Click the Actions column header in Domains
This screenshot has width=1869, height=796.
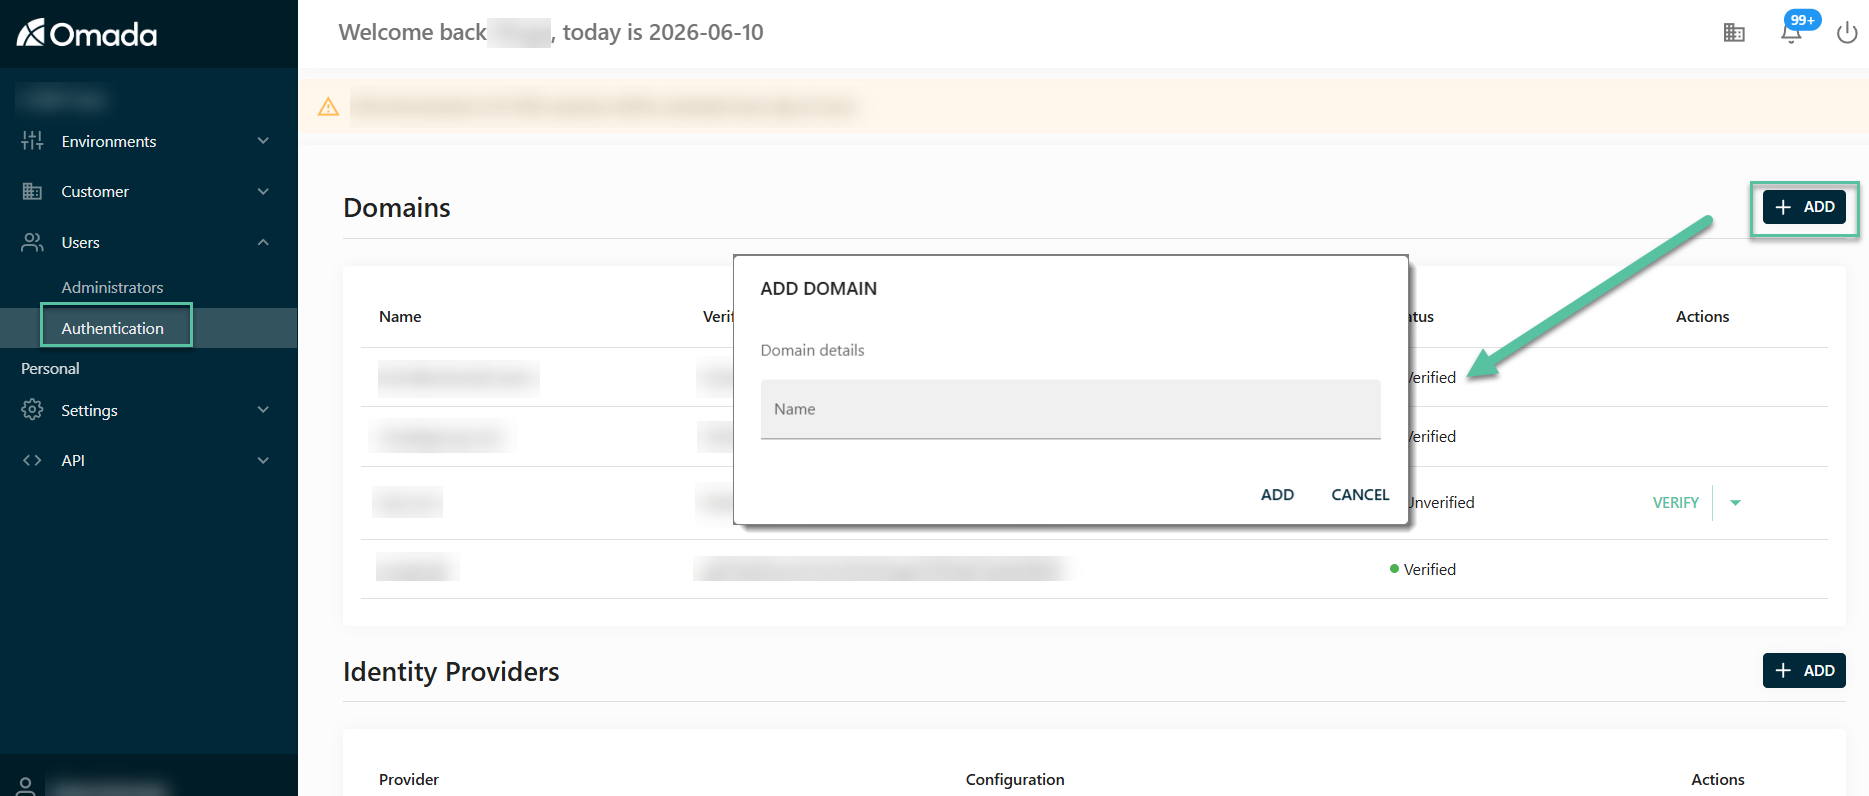(1702, 316)
